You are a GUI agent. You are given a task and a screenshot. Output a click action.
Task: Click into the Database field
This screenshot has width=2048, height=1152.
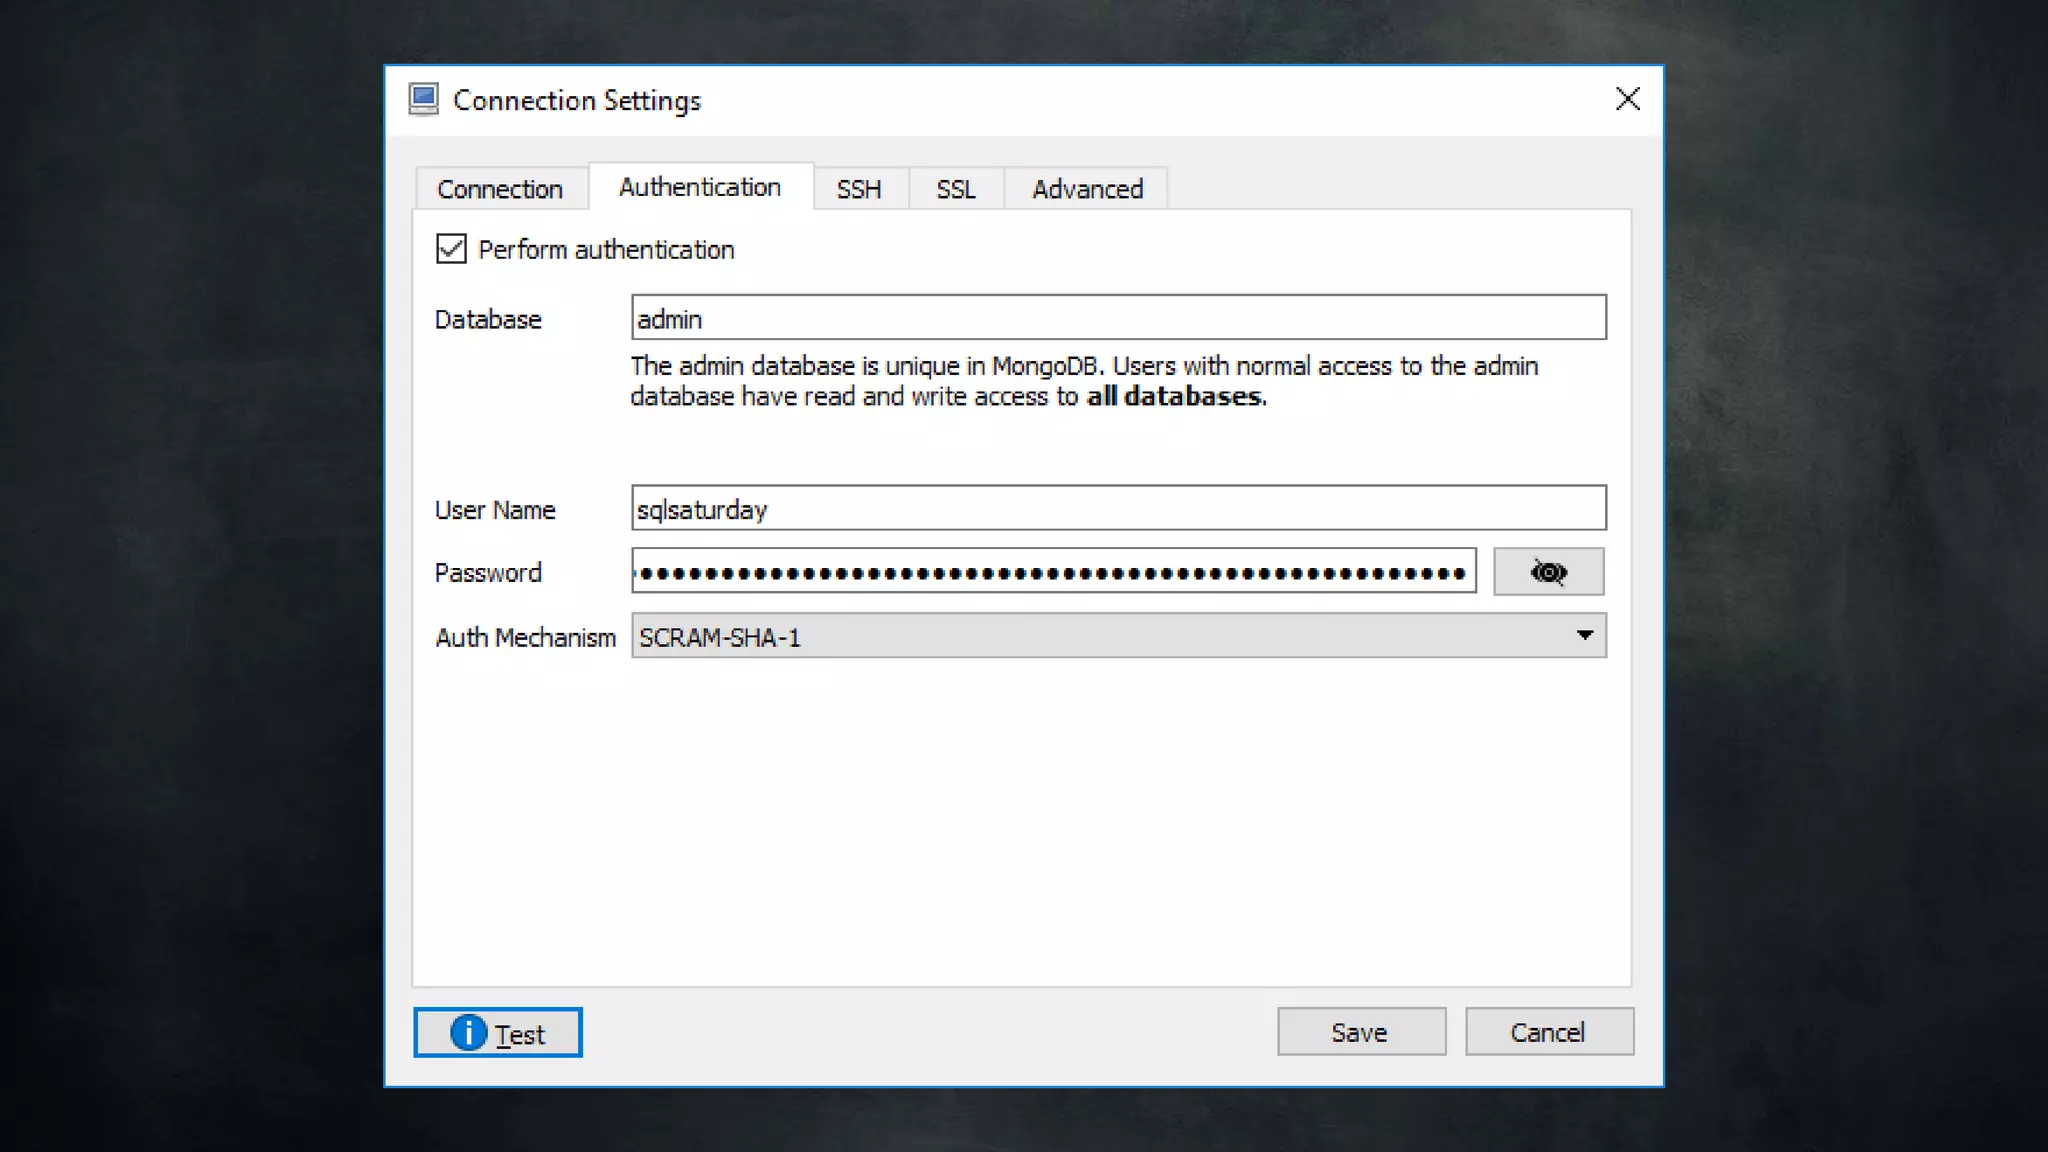point(1118,318)
